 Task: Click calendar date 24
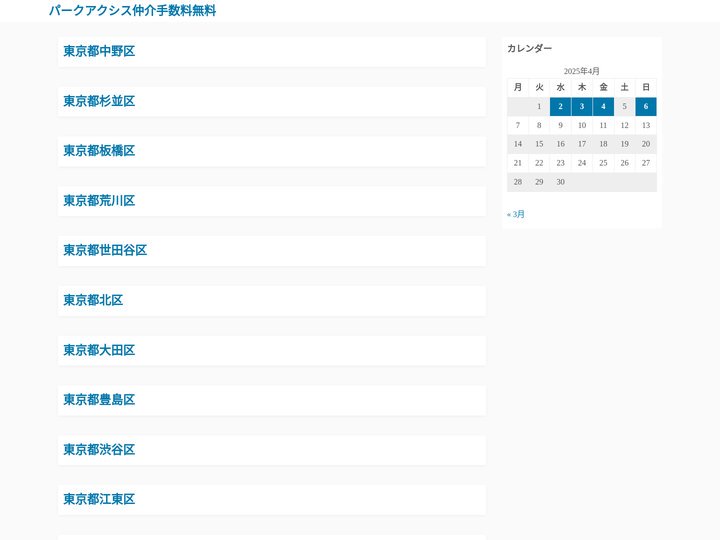582,163
